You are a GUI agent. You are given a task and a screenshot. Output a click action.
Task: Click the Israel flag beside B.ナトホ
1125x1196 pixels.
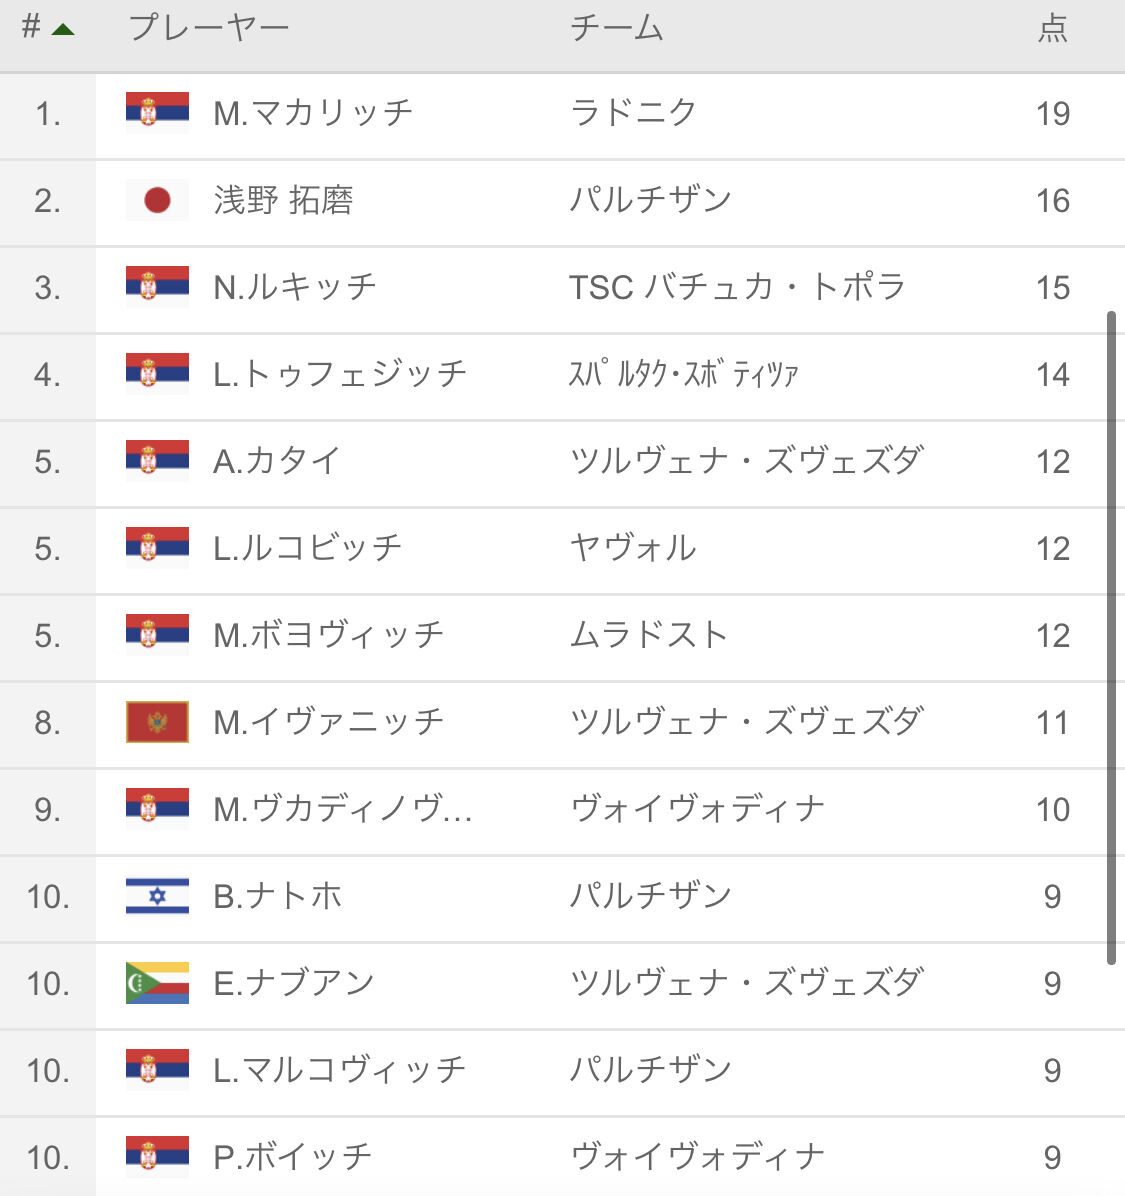tap(157, 895)
